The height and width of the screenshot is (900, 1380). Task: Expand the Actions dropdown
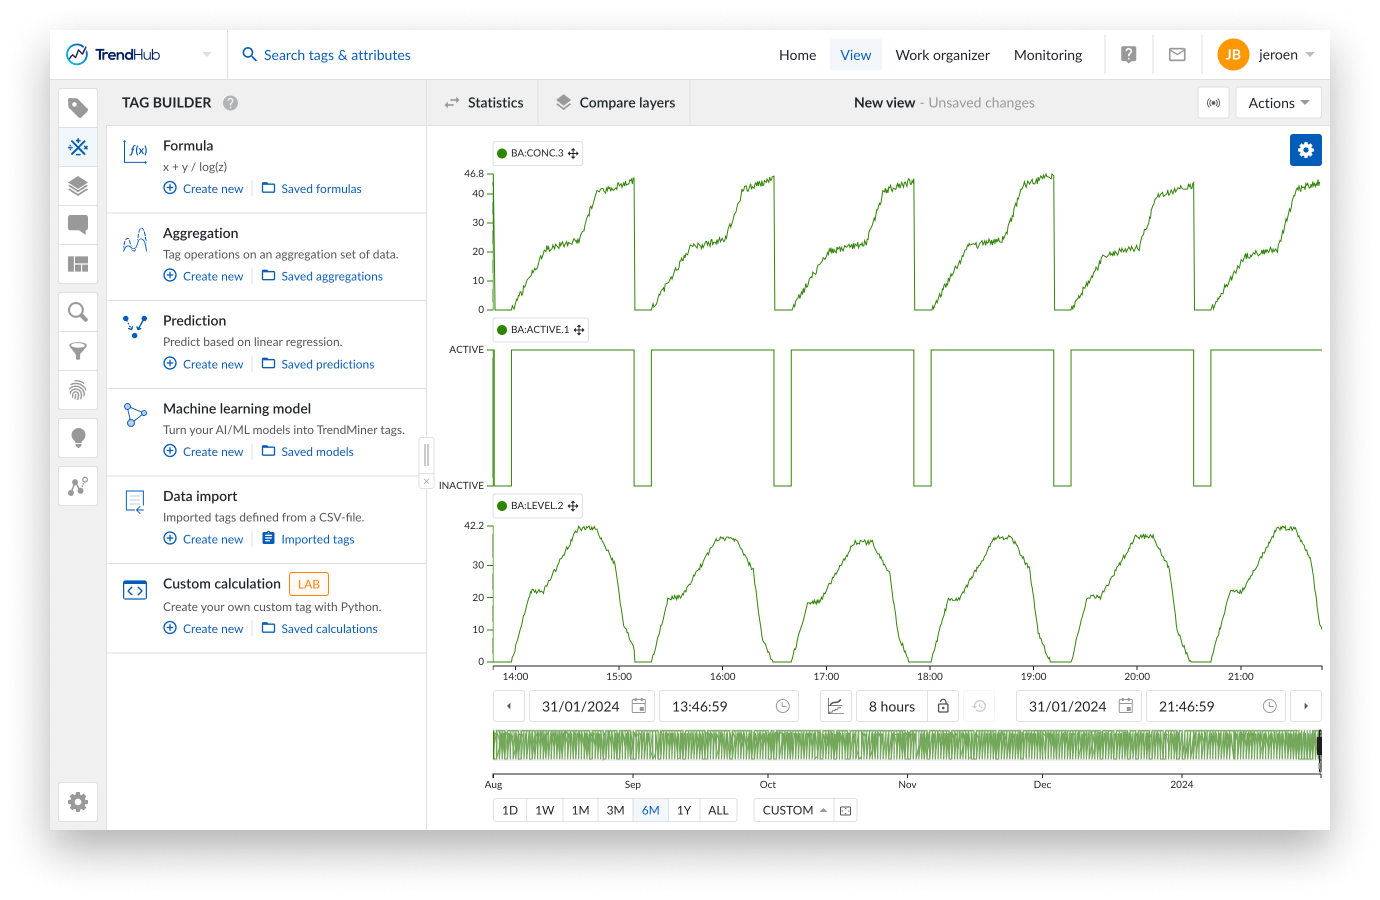click(1278, 103)
